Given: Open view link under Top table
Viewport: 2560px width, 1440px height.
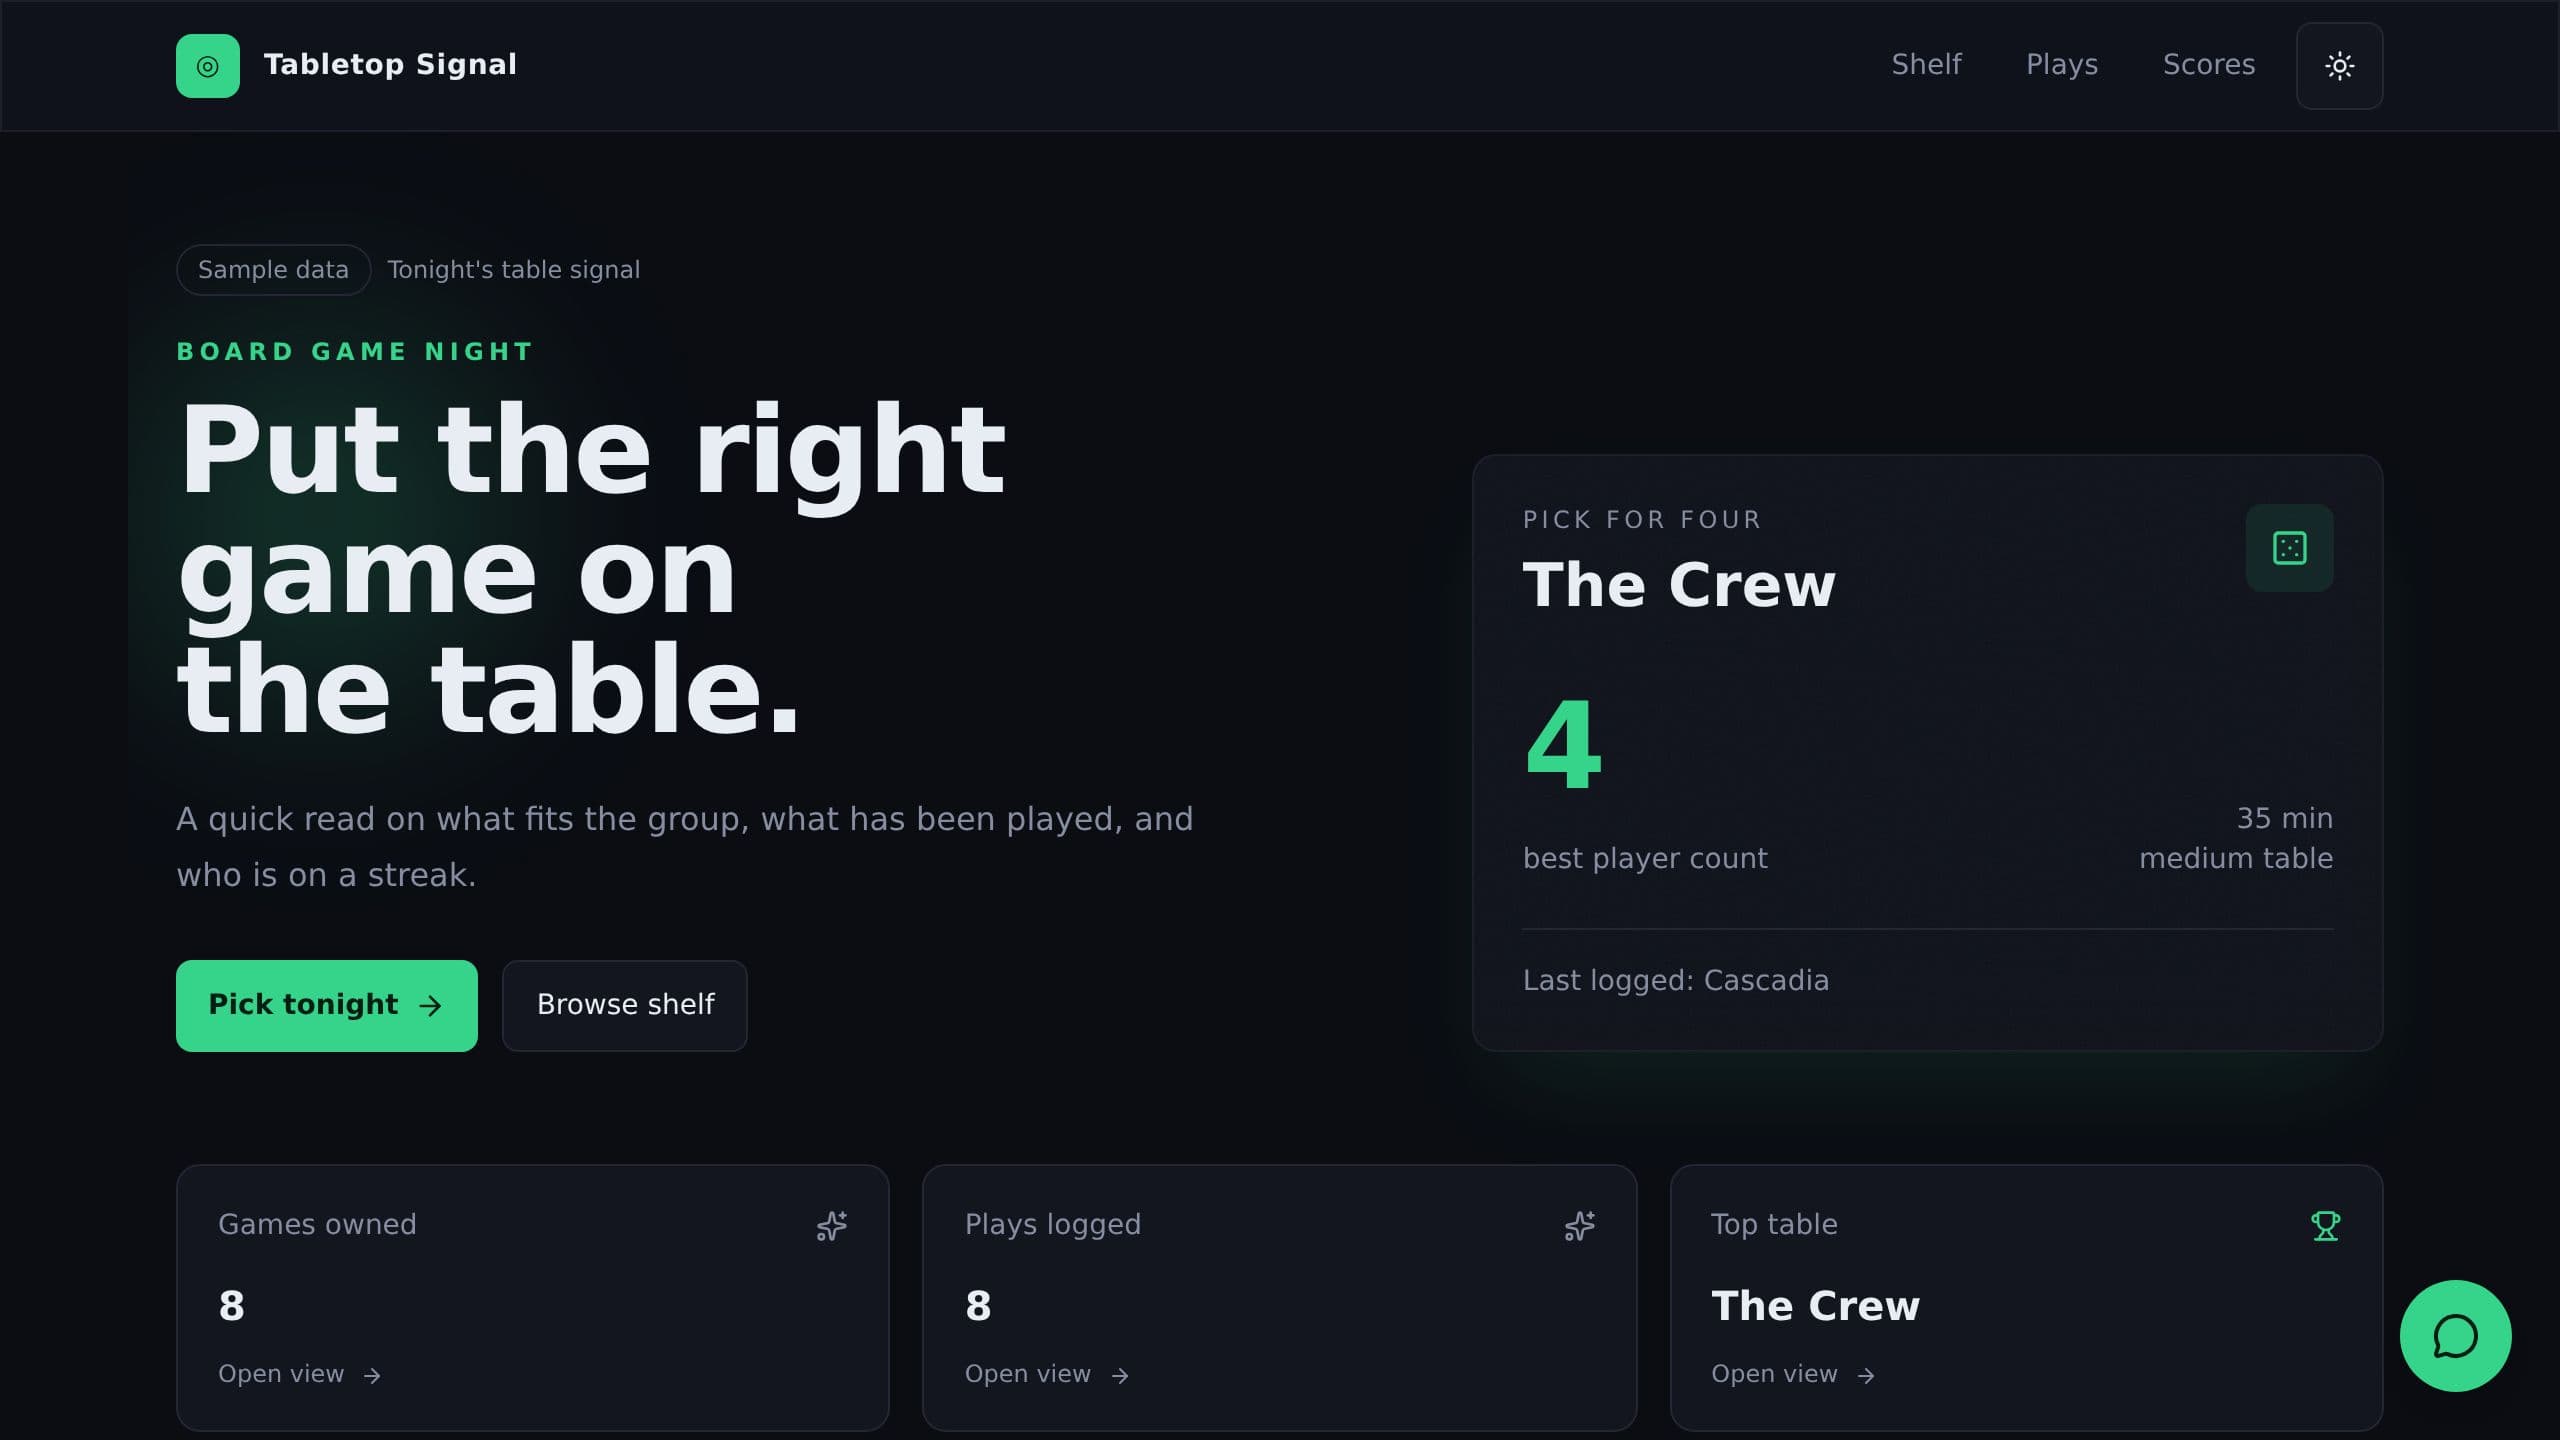Looking at the screenshot, I should tap(1793, 1375).
